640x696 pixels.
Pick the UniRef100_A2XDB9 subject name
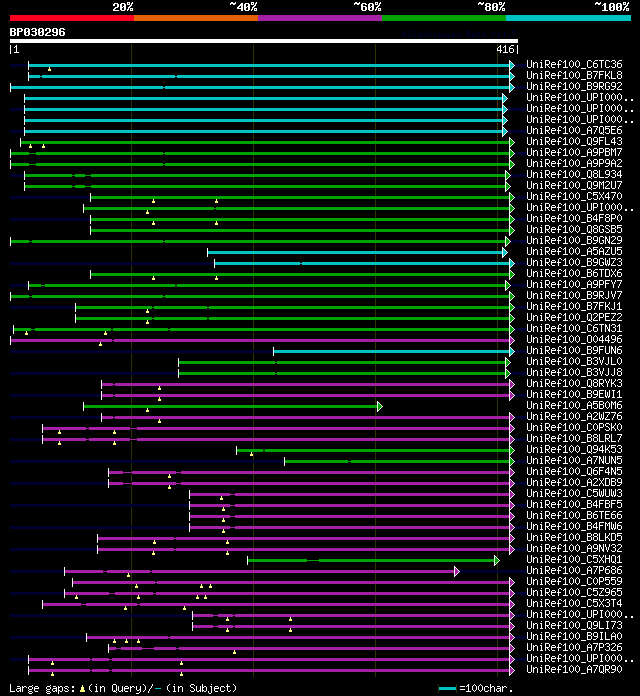coord(574,482)
